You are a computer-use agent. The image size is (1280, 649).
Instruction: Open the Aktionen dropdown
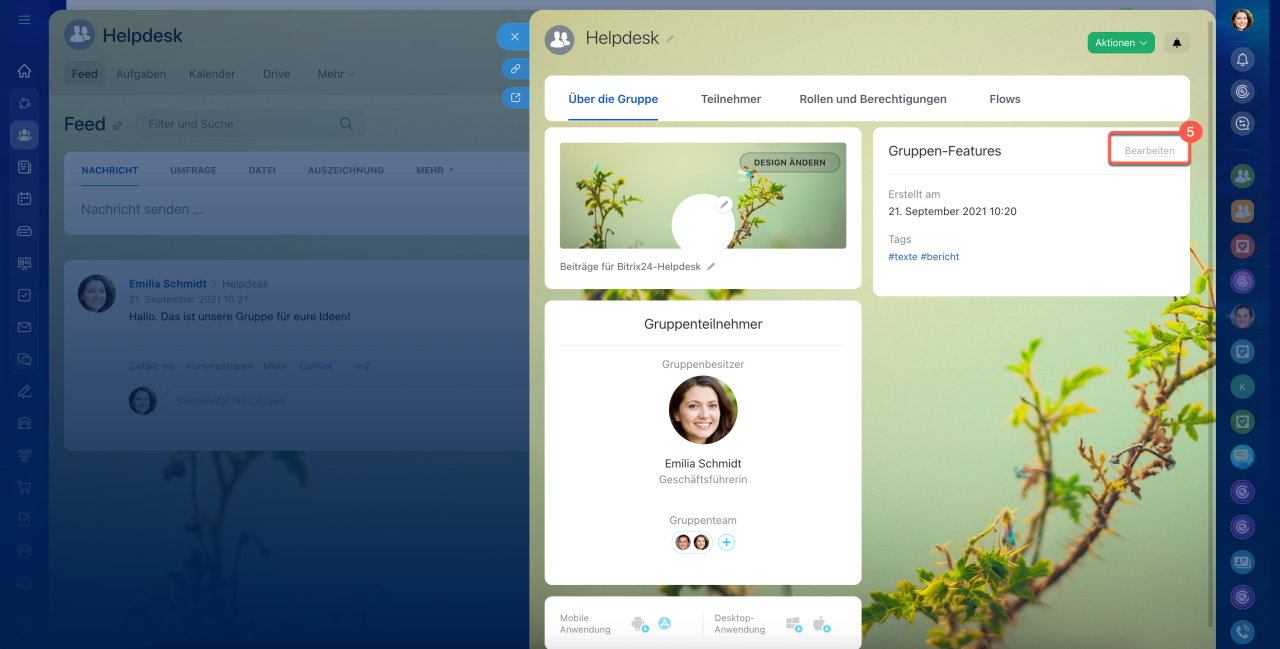(1121, 43)
